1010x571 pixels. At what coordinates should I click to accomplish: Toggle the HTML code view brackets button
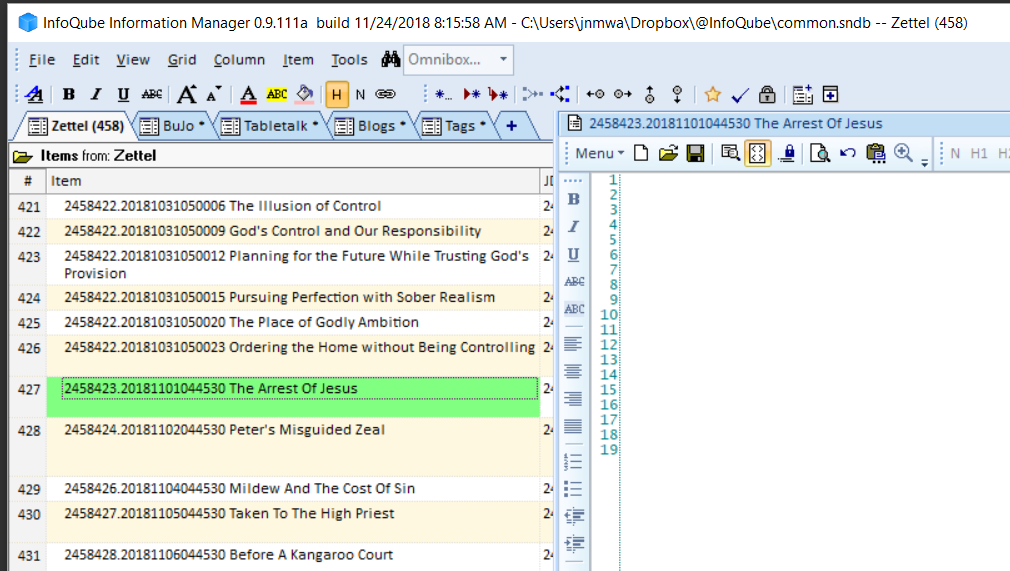point(758,153)
